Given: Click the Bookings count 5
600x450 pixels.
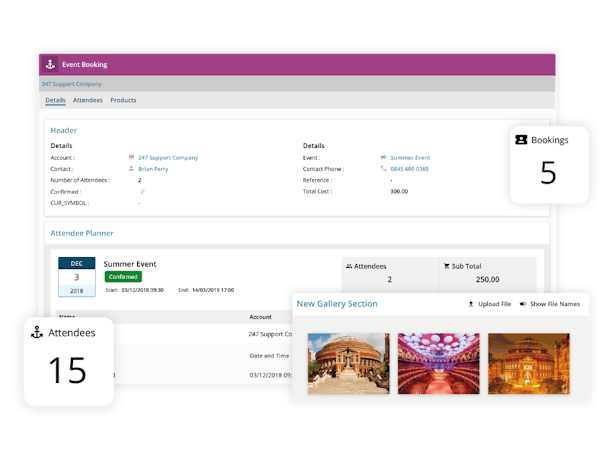Looking at the screenshot, I should point(548,173).
